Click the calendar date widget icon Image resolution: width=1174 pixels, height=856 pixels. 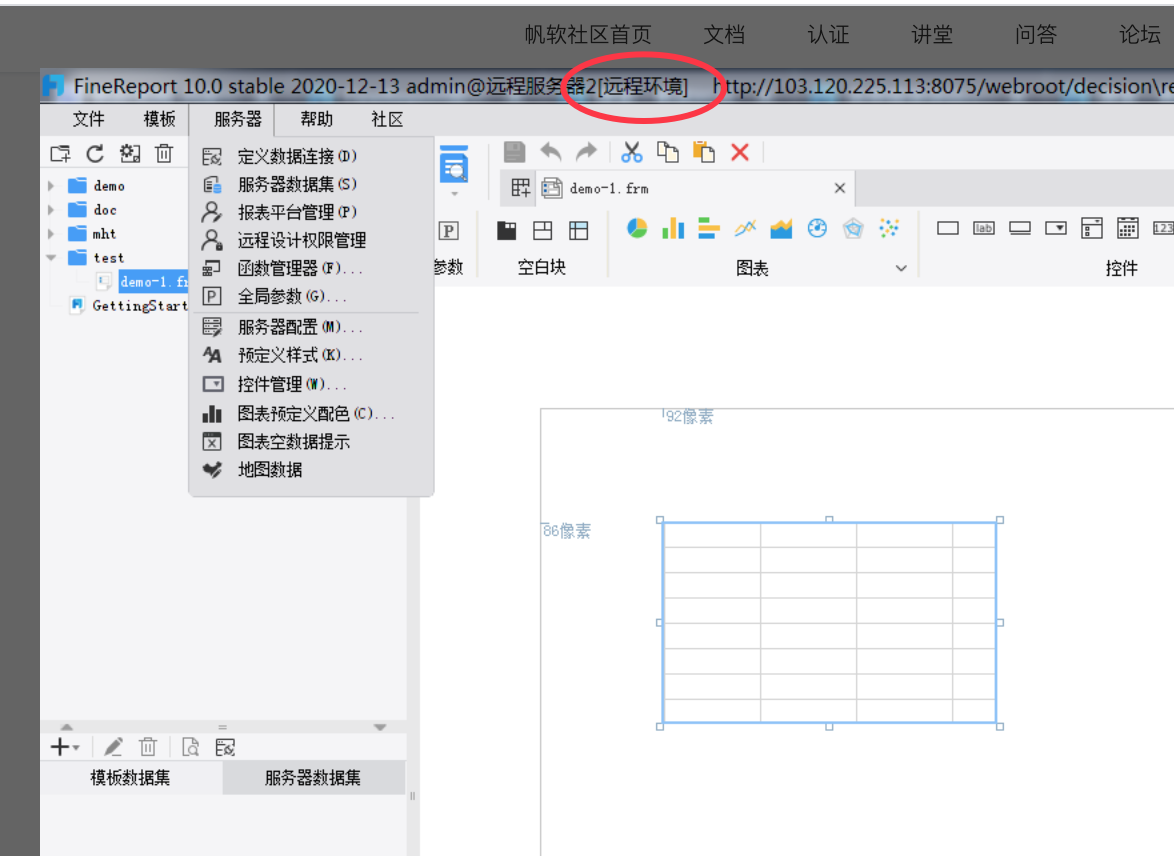[x=1128, y=228]
